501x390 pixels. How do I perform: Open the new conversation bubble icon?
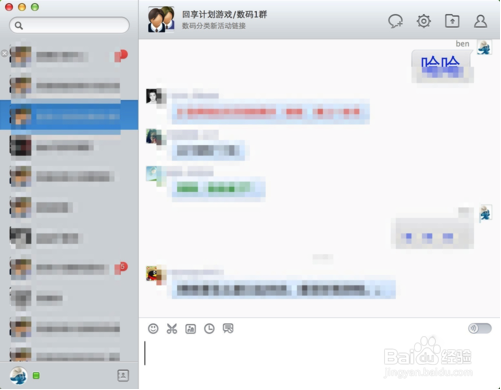pos(395,21)
